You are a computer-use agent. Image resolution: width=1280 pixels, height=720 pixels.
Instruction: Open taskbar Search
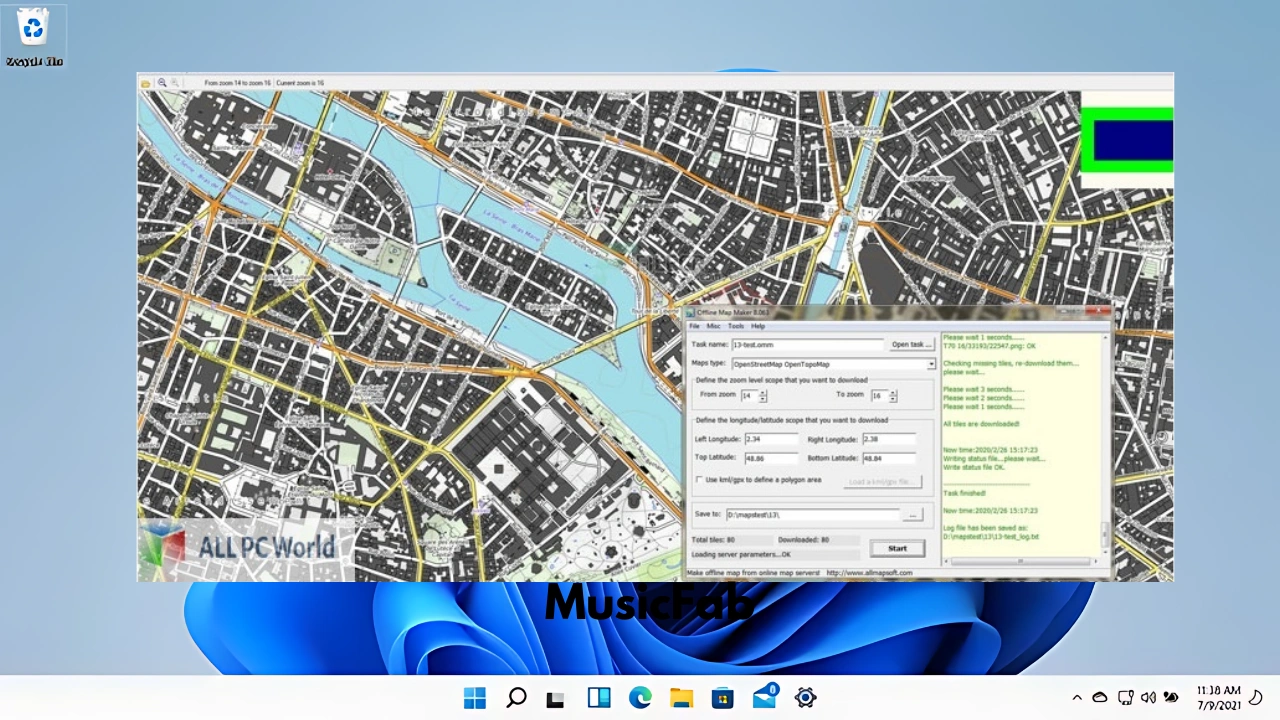point(516,698)
